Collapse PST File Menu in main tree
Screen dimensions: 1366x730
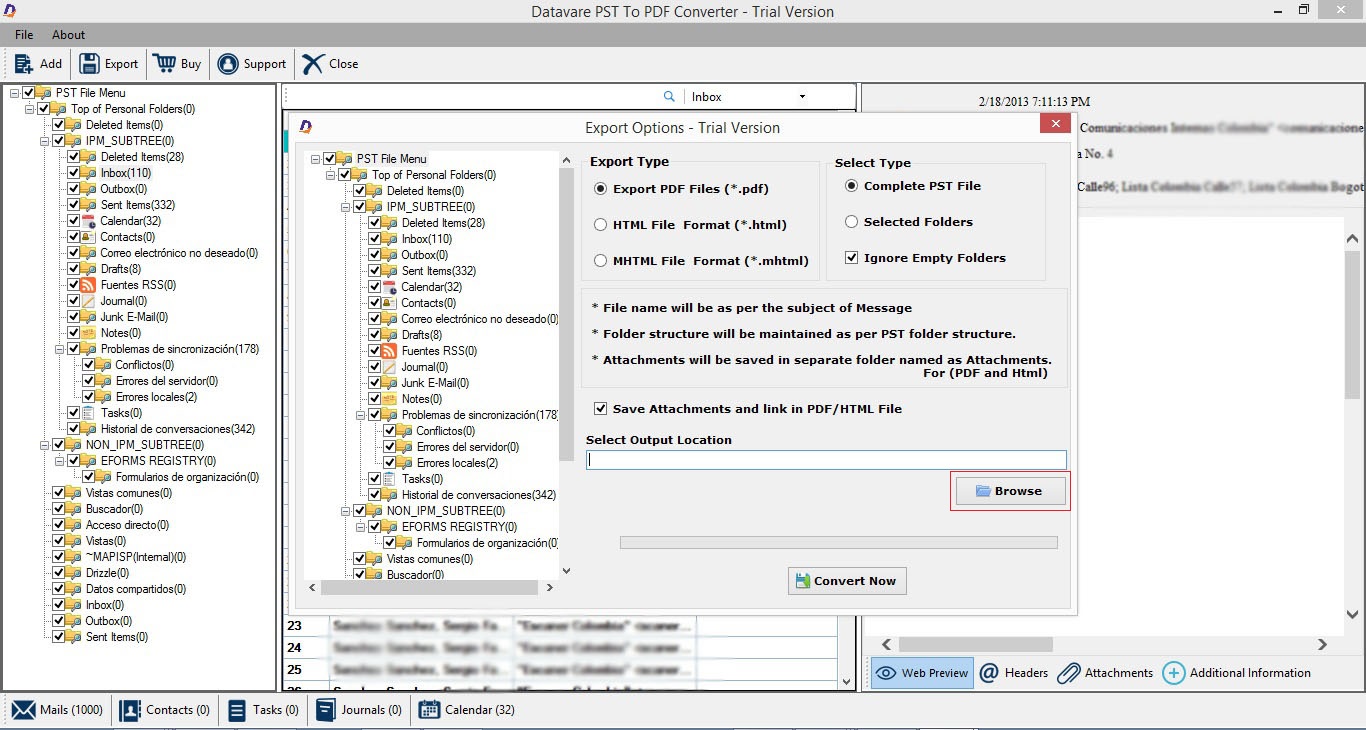15,93
